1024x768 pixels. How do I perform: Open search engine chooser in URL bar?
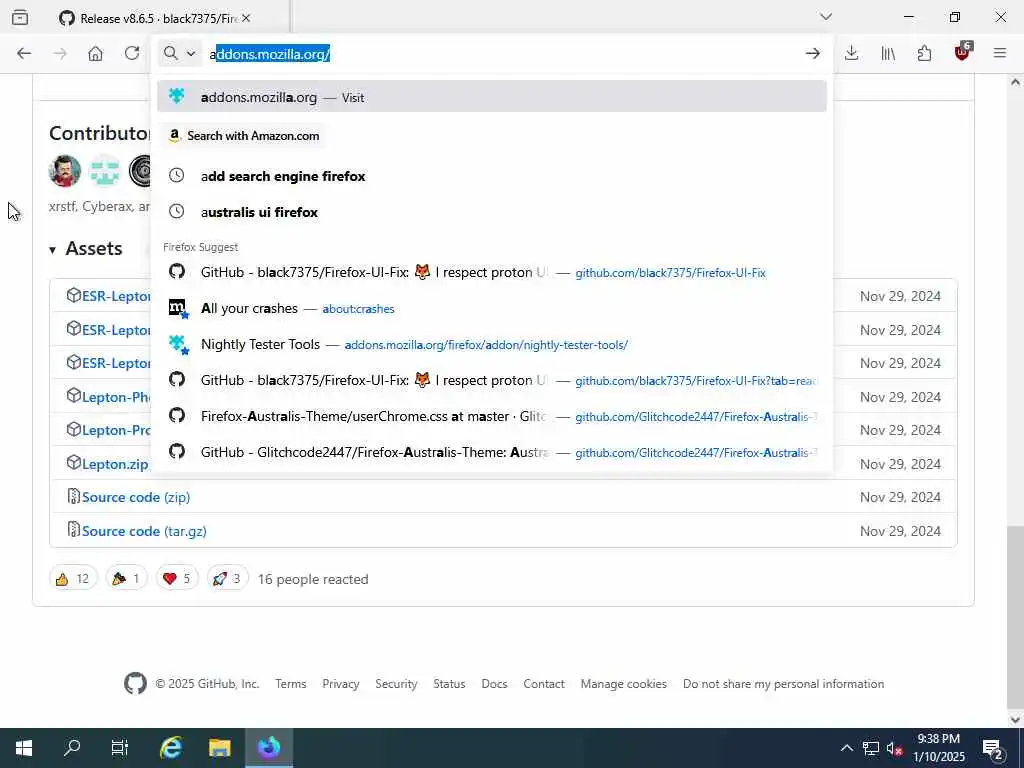coord(180,54)
